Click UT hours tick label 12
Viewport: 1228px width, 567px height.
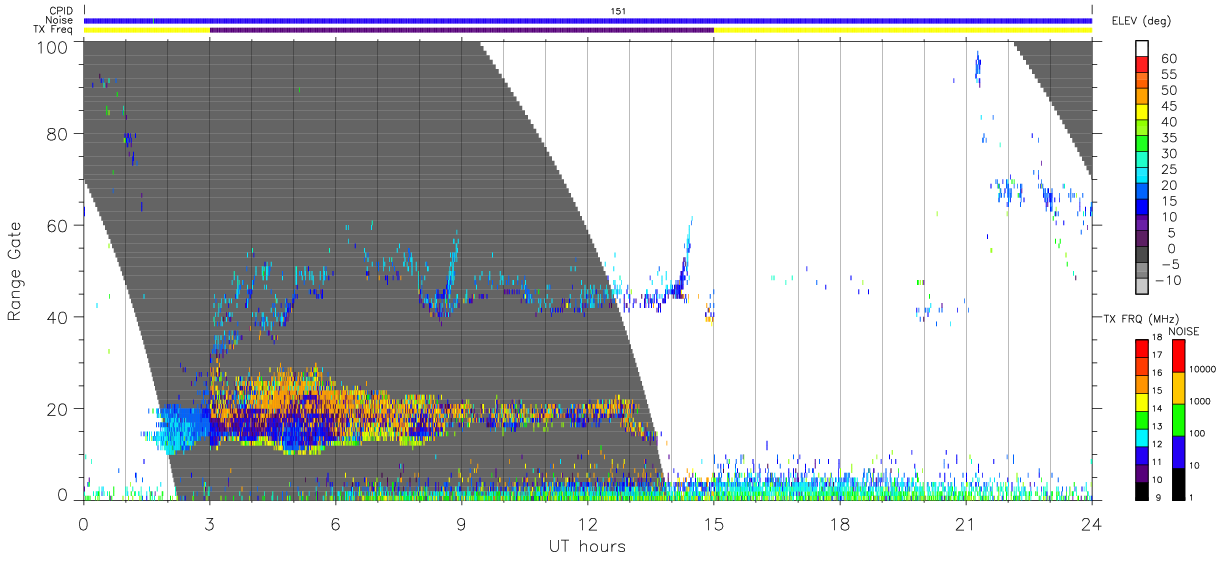(588, 524)
